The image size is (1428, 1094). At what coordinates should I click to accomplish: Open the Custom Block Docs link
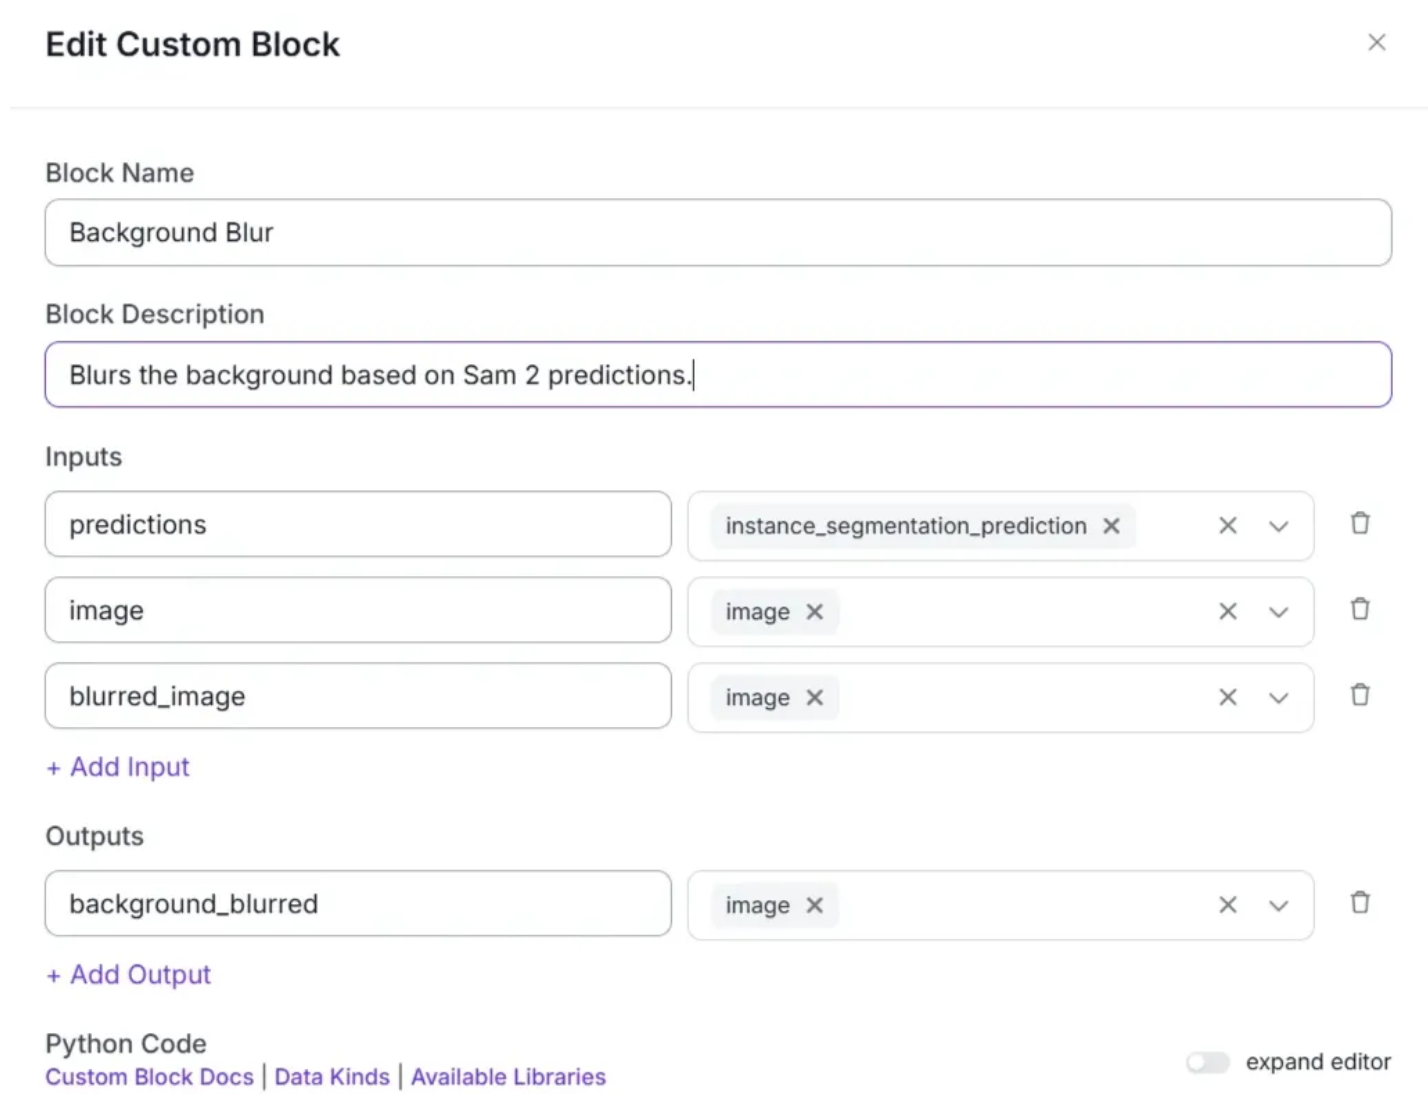(x=150, y=1077)
